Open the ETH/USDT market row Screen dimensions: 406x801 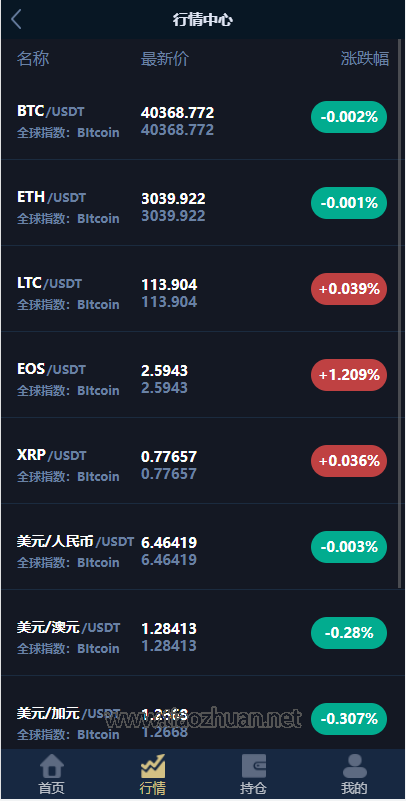[x=200, y=203]
